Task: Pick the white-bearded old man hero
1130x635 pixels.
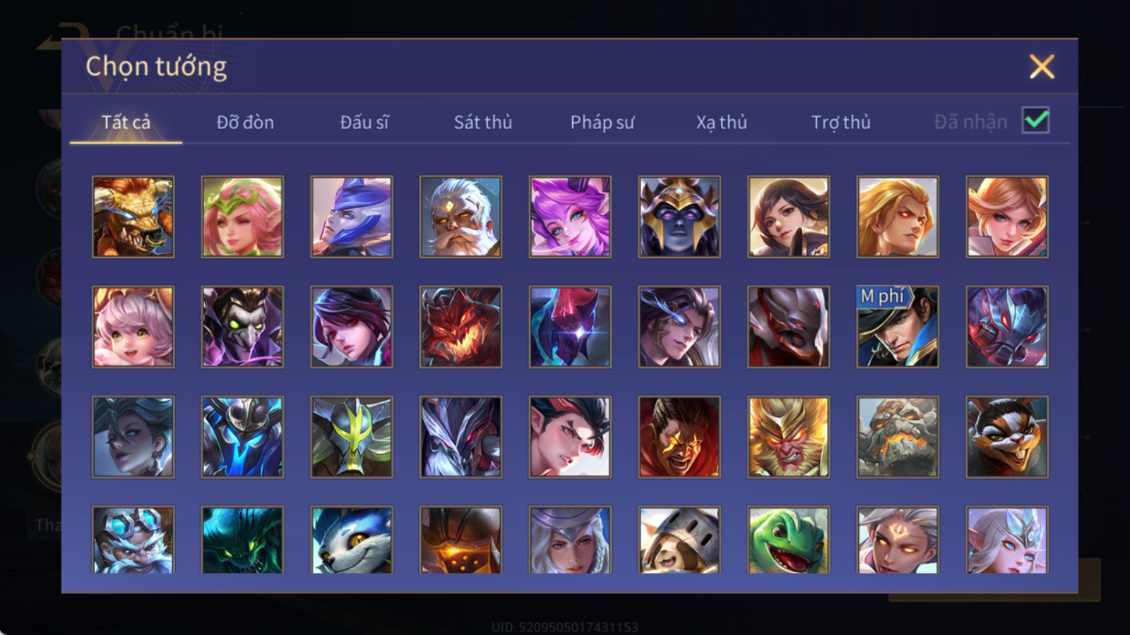Action: (x=461, y=217)
